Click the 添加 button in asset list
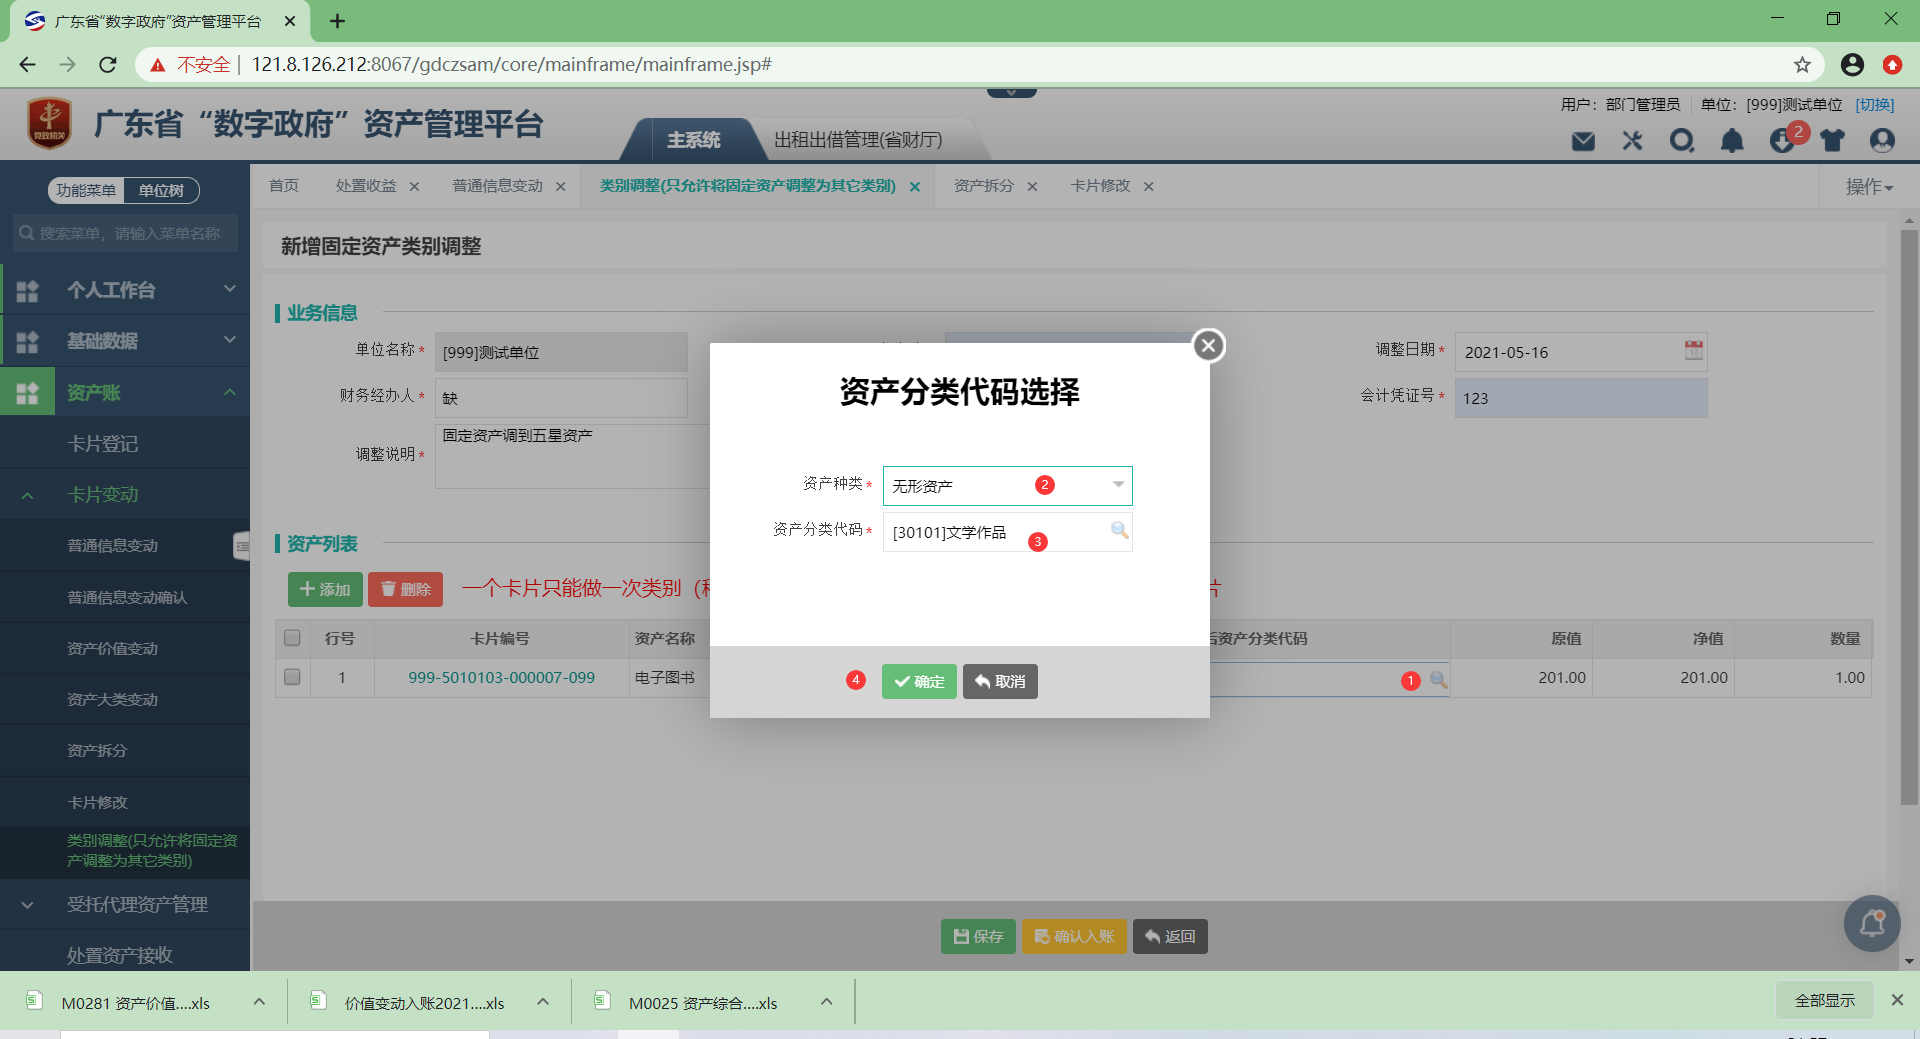The height and width of the screenshot is (1039, 1920). pyautogui.click(x=325, y=590)
